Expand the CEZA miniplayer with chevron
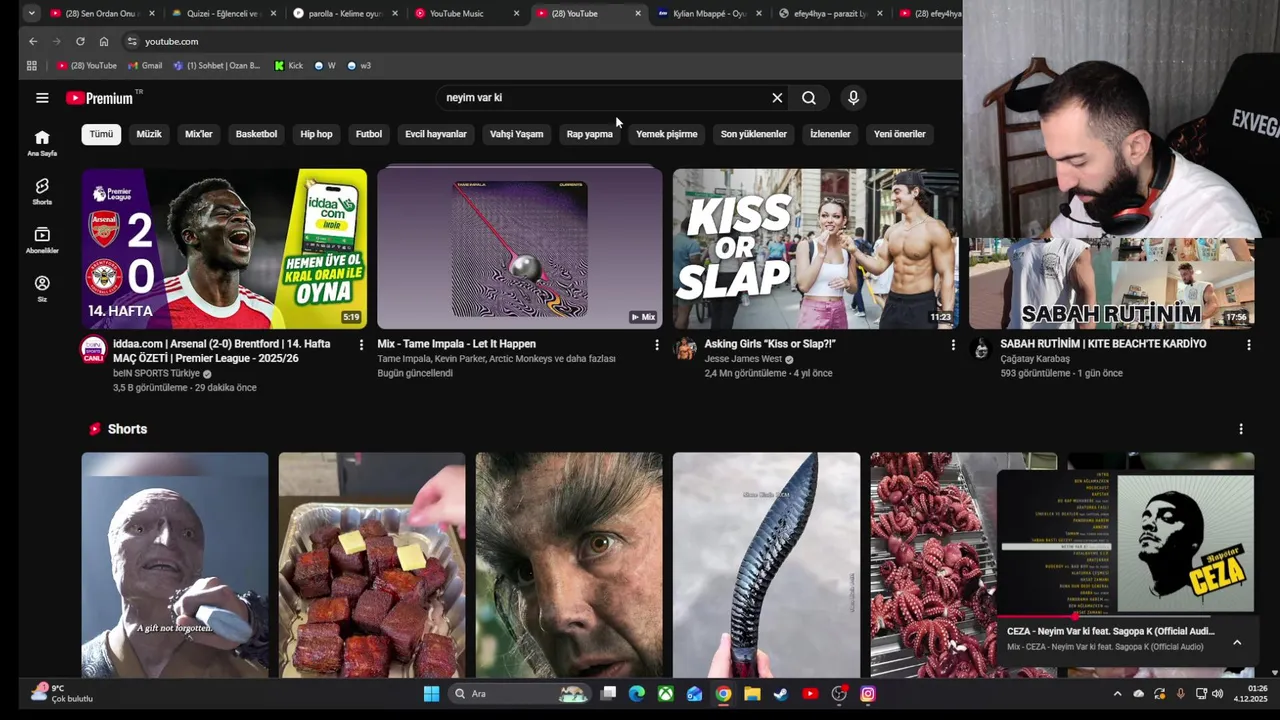 1237,643
